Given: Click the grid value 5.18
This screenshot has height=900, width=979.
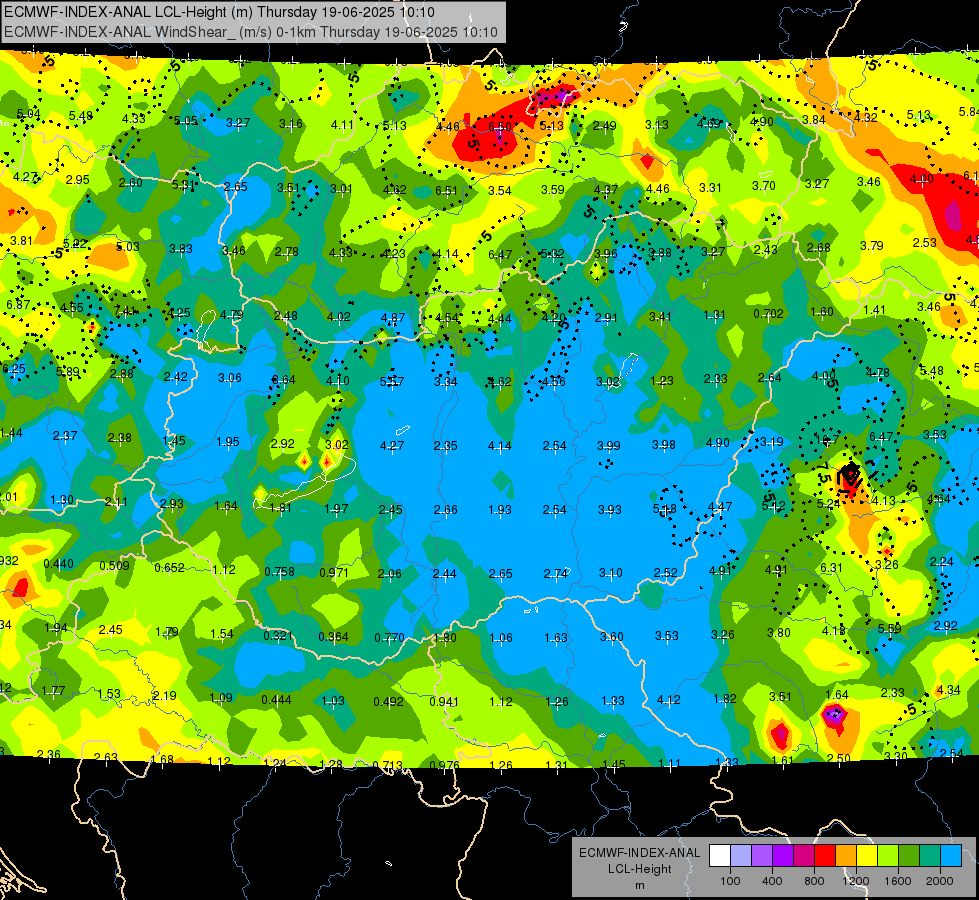Looking at the screenshot, I should 664,509.
